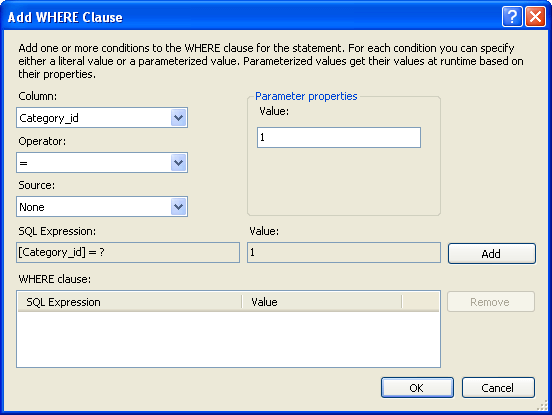Click the Remove button
This screenshot has height=415, width=552.
[491, 302]
